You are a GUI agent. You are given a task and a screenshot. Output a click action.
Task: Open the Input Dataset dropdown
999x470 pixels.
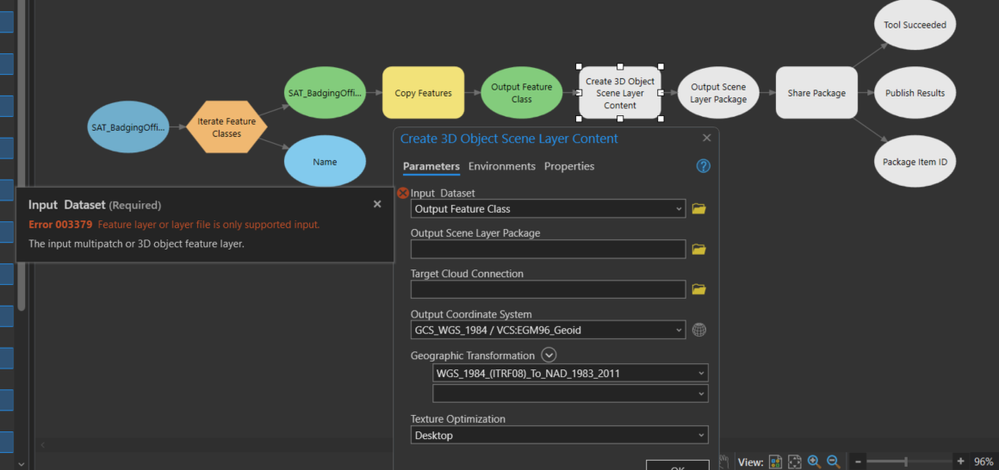tap(679, 209)
